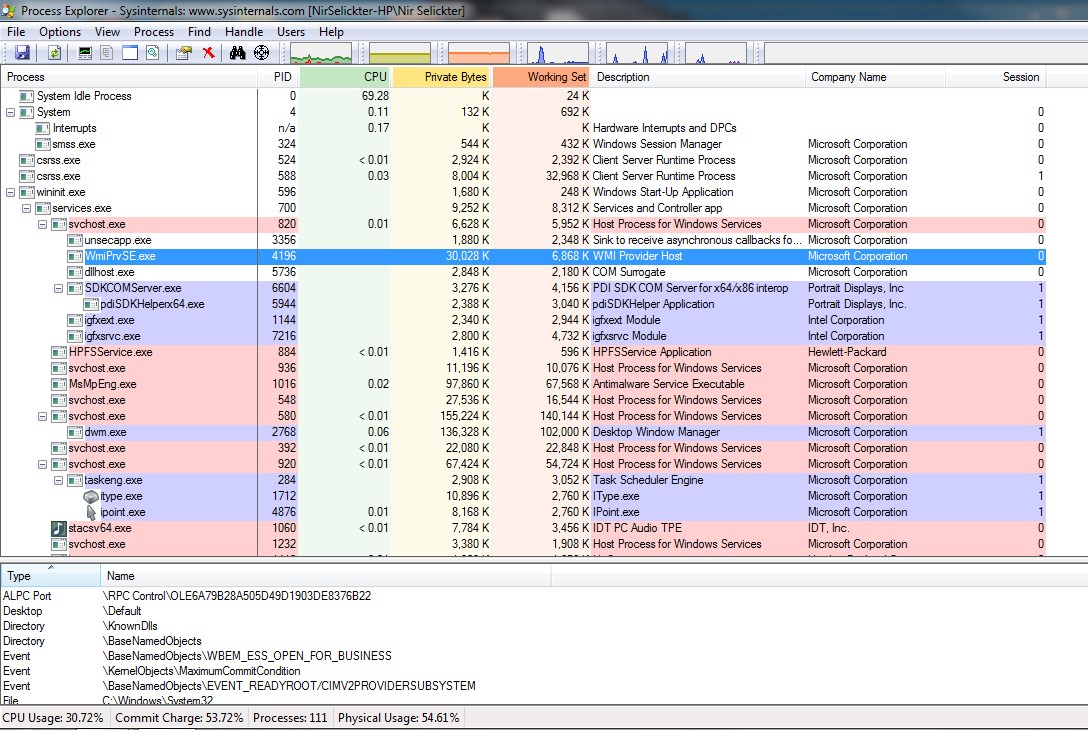Select the Interrupts row in process list
This screenshot has height=730, width=1088.
click(x=523, y=128)
